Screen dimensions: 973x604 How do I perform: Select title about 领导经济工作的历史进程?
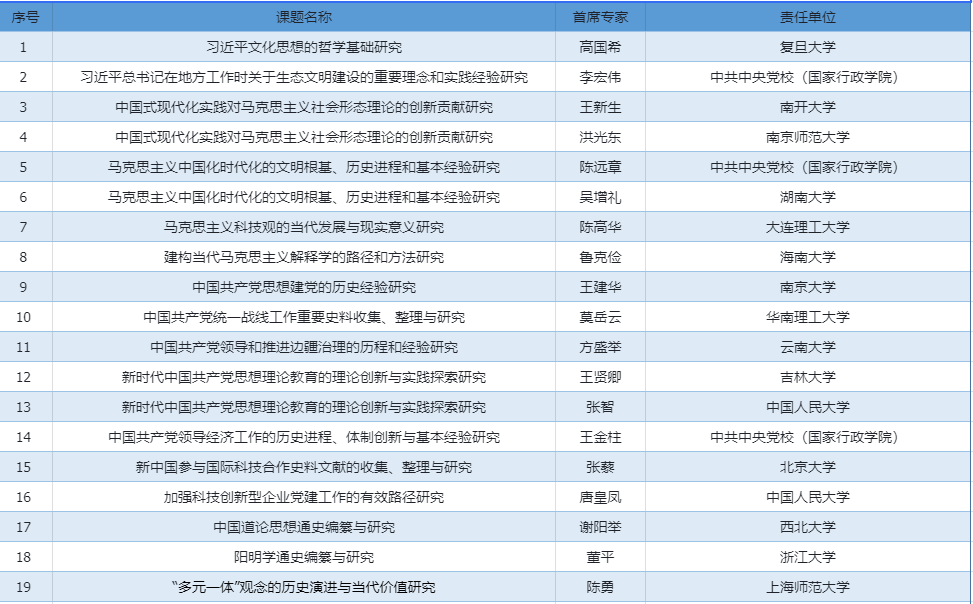click(304, 437)
